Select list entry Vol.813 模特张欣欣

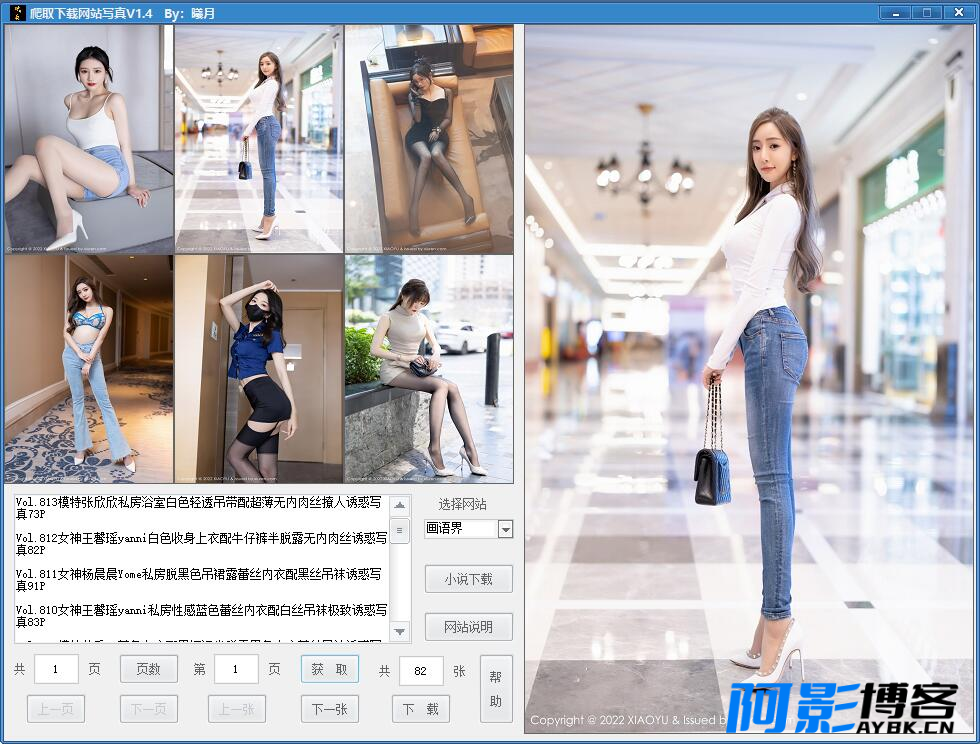[x=201, y=508]
